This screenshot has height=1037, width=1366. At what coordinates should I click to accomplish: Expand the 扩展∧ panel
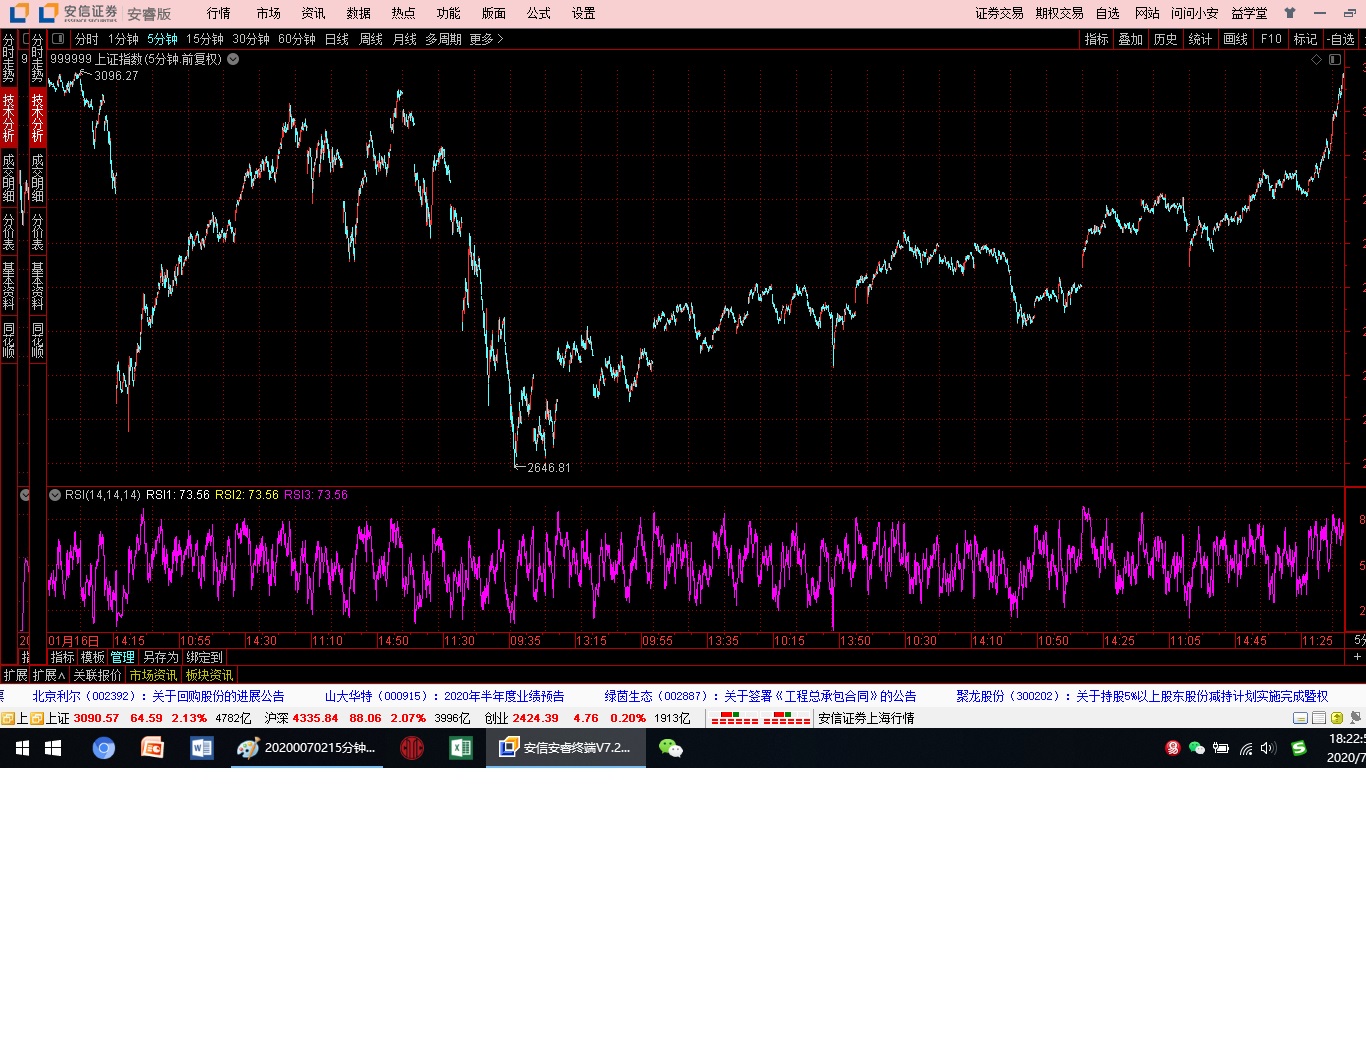[49, 675]
